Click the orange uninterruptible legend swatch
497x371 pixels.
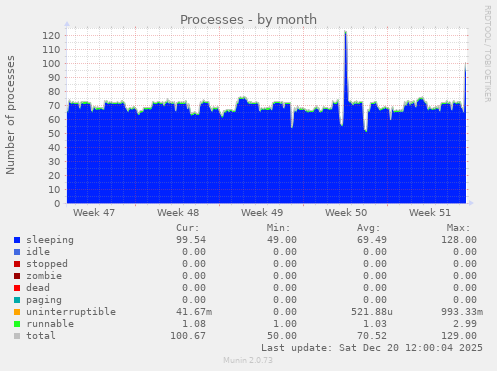[x=17, y=312]
